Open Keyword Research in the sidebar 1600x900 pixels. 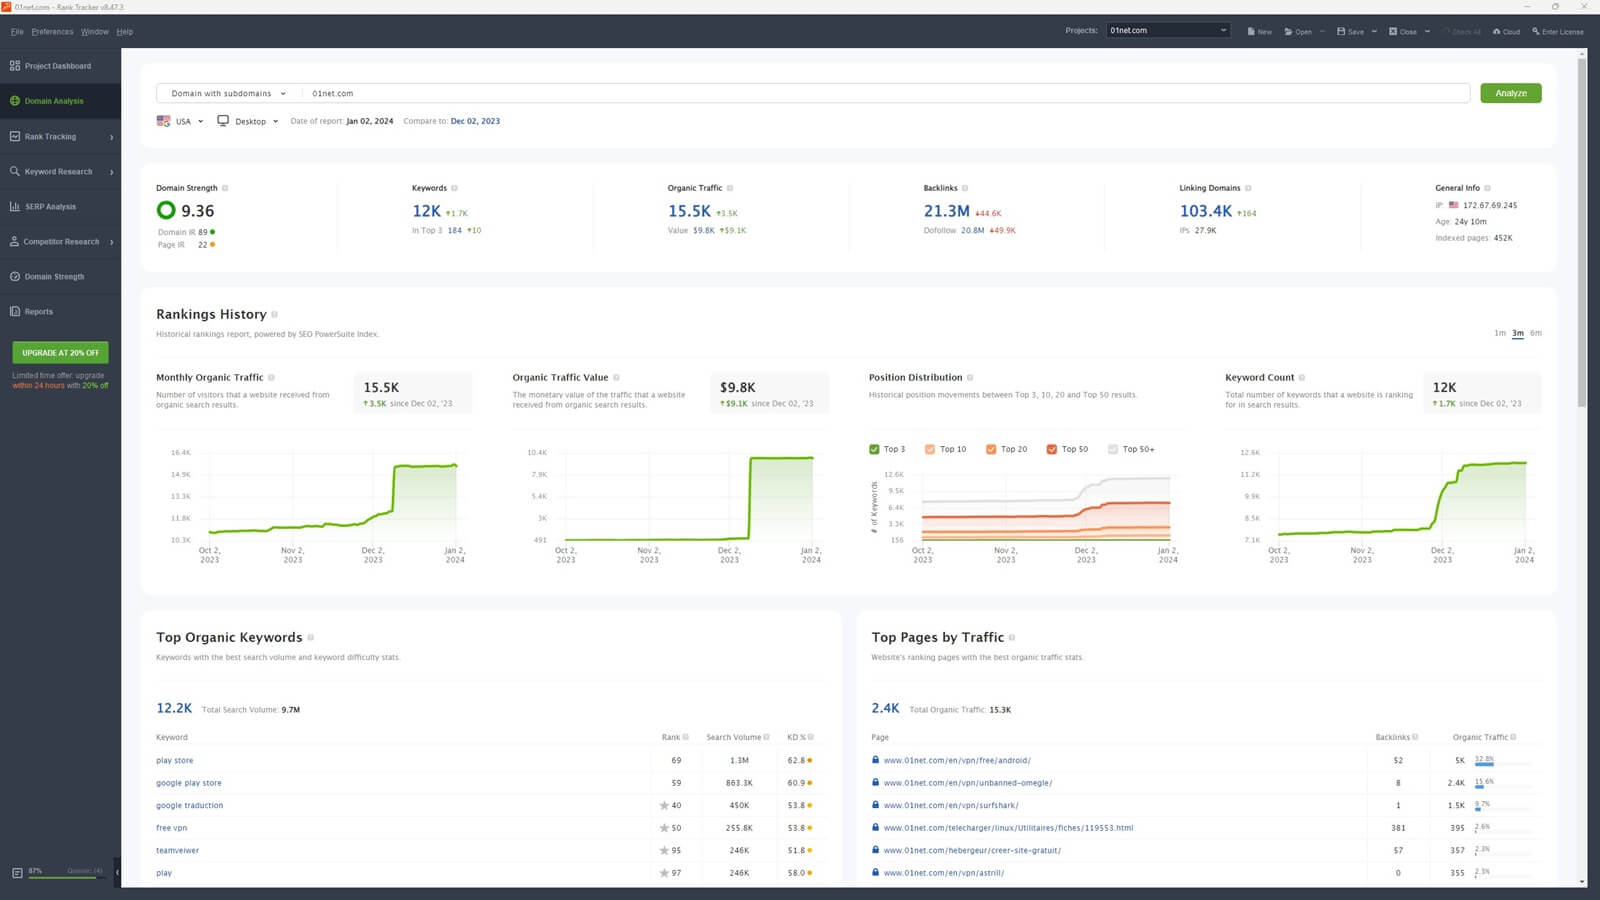tap(60, 171)
